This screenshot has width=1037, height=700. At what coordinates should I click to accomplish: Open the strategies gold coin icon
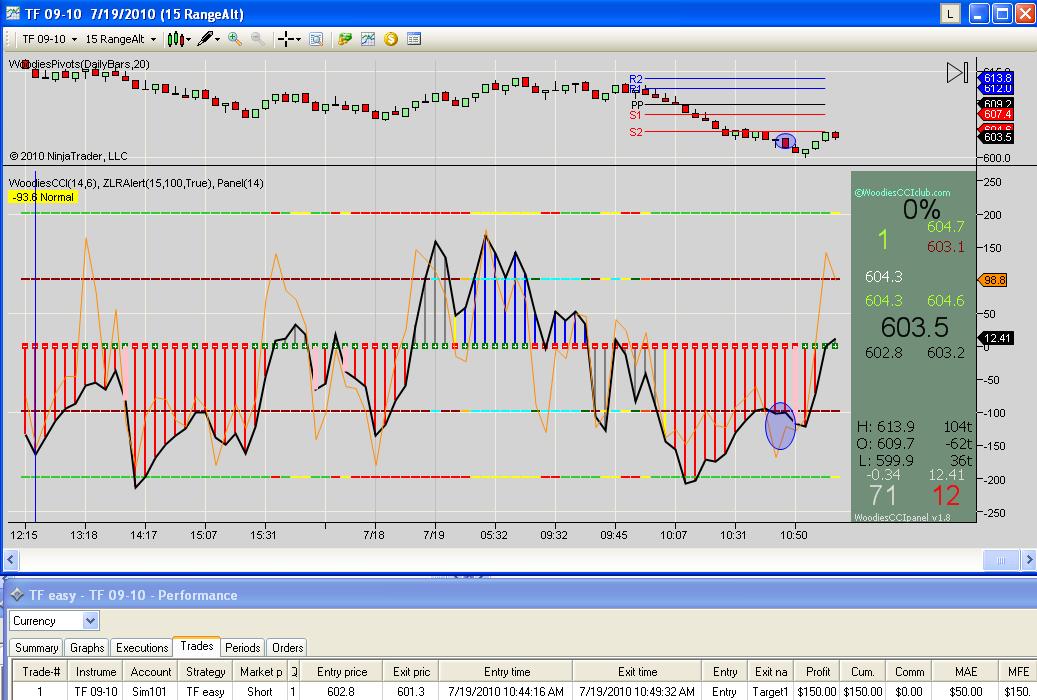coord(391,39)
